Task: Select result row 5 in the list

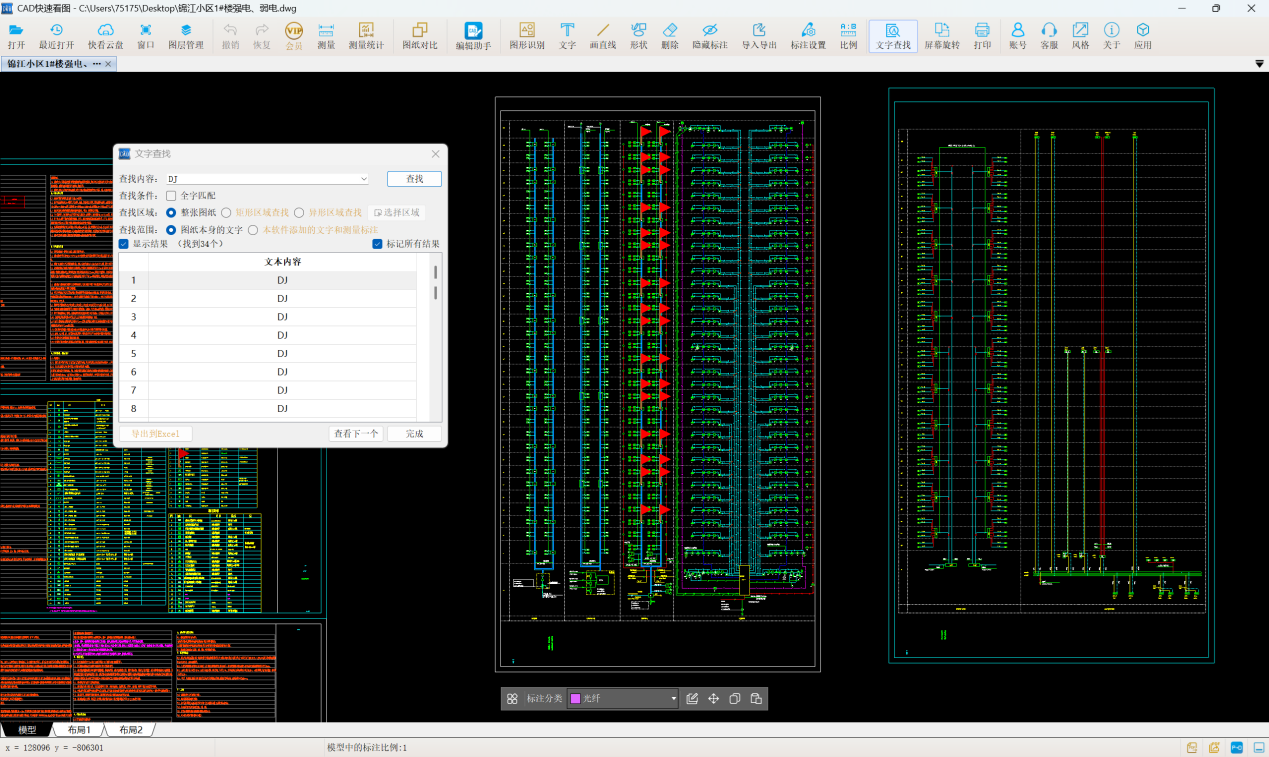Action: 282,354
